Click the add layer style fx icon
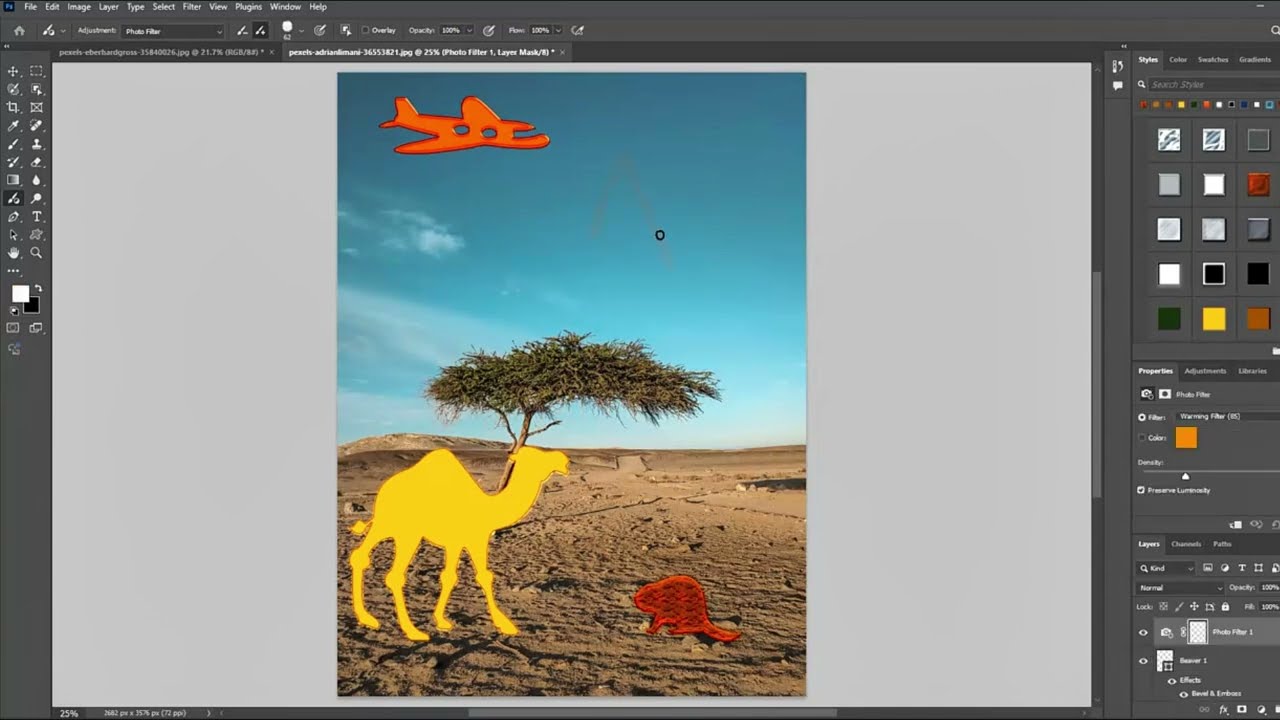Screen dimensions: 1280x720 pyautogui.click(x=1223, y=710)
